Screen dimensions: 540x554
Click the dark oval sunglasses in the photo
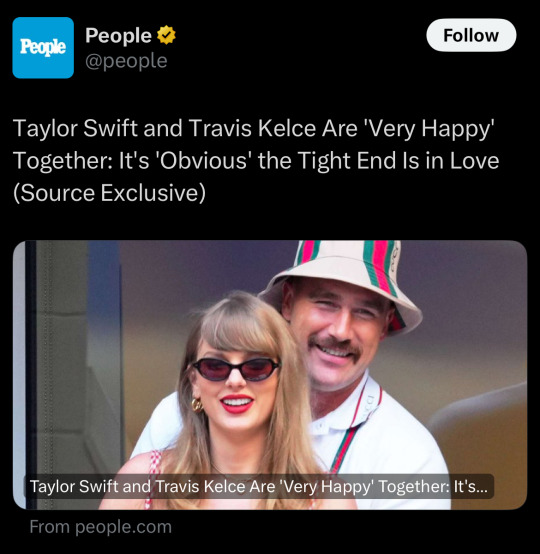pos(236,369)
